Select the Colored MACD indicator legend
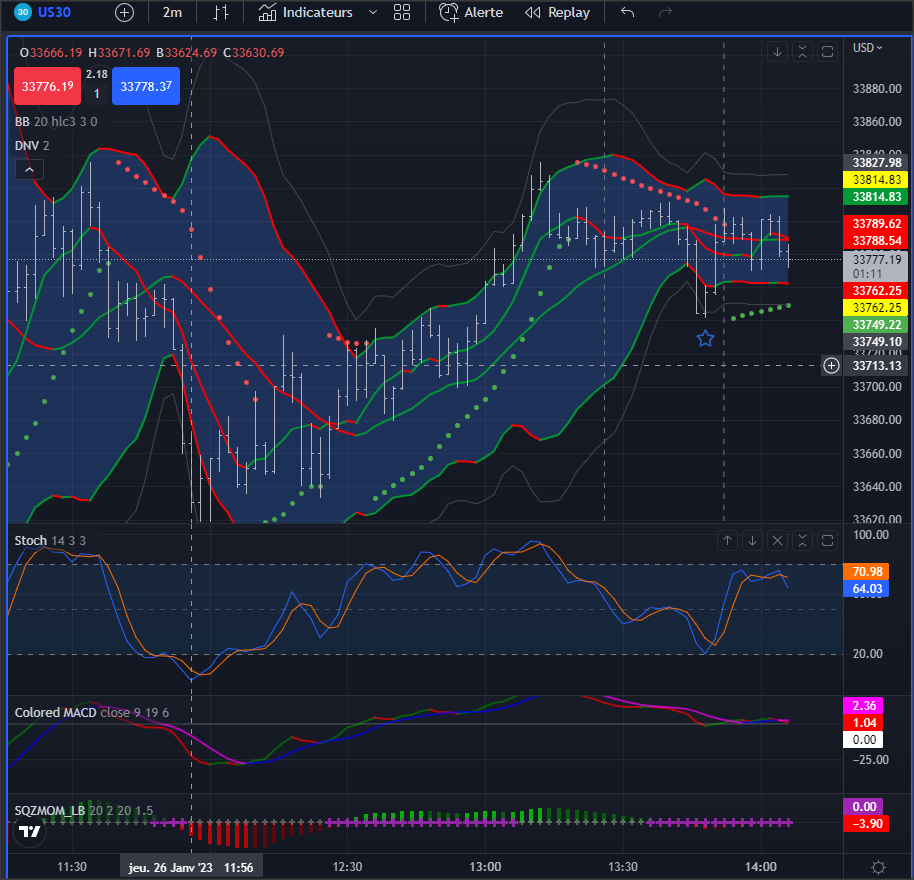This screenshot has width=914, height=880. click(x=92, y=713)
